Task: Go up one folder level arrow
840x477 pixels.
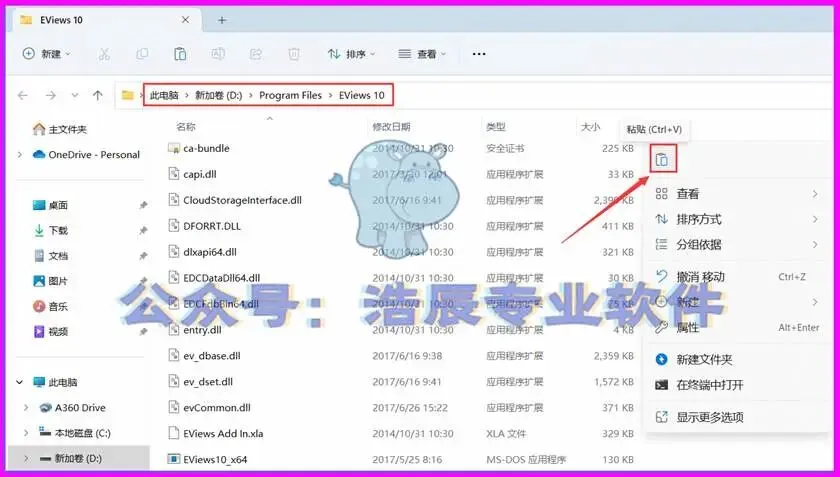Action: tap(98, 95)
